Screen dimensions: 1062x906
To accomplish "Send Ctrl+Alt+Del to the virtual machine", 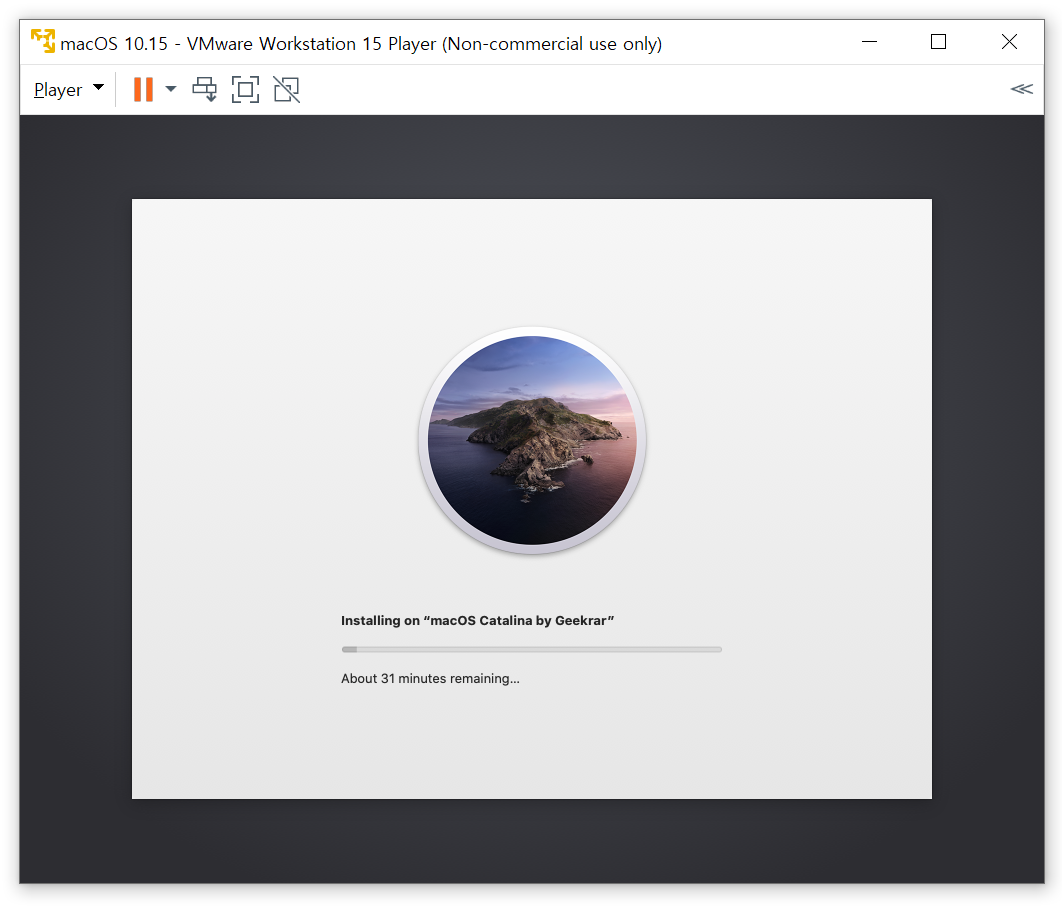I will click(x=204, y=90).
